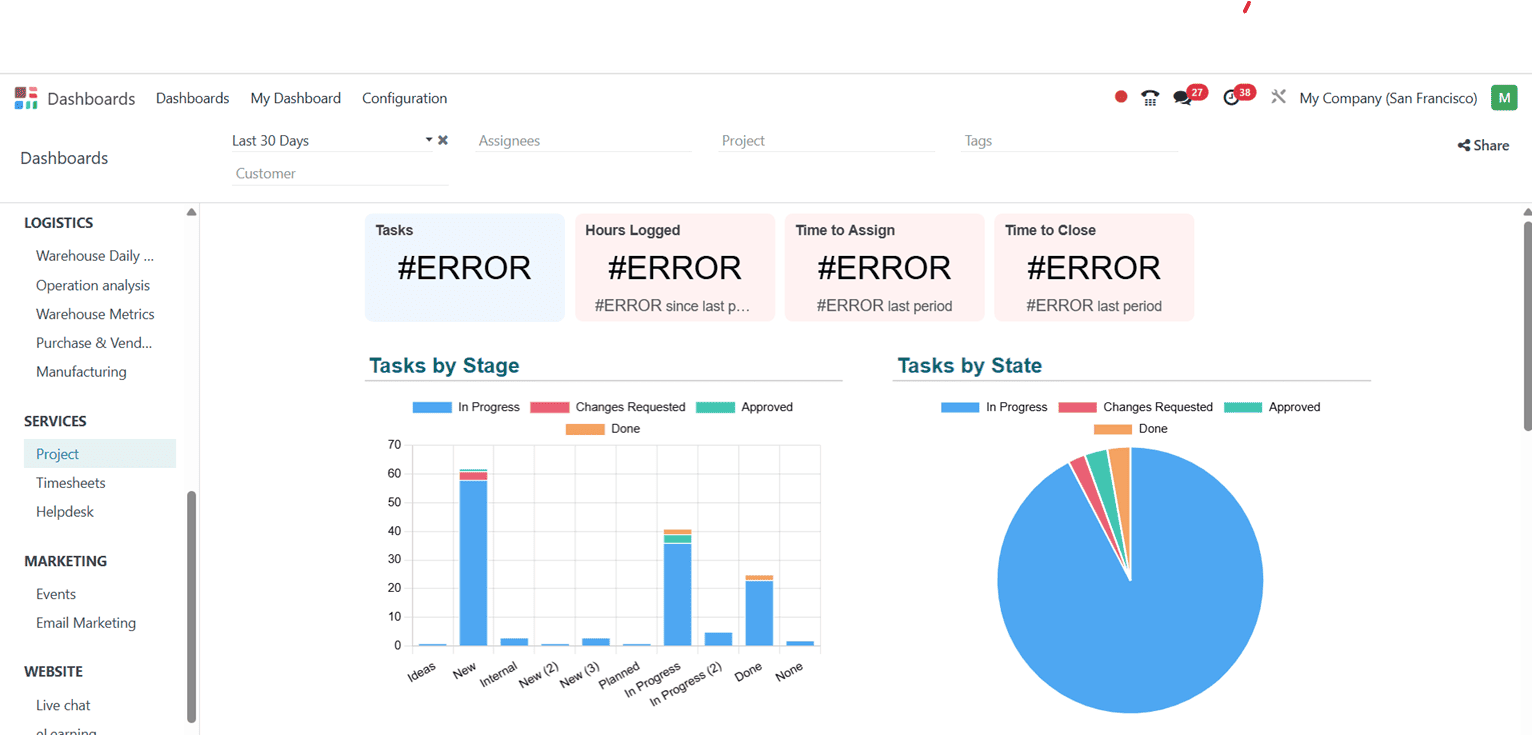Toggle Done legend in Tasks by Stage
This screenshot has width=1532, height=735.
tap(603, 429)
